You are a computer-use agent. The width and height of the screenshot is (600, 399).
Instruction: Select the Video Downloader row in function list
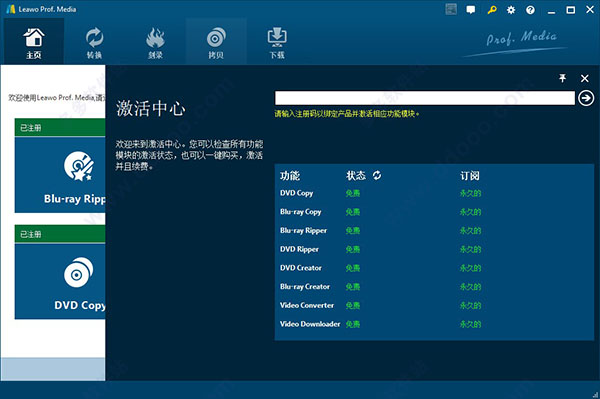pyautogui.click(x=434, y=324)
